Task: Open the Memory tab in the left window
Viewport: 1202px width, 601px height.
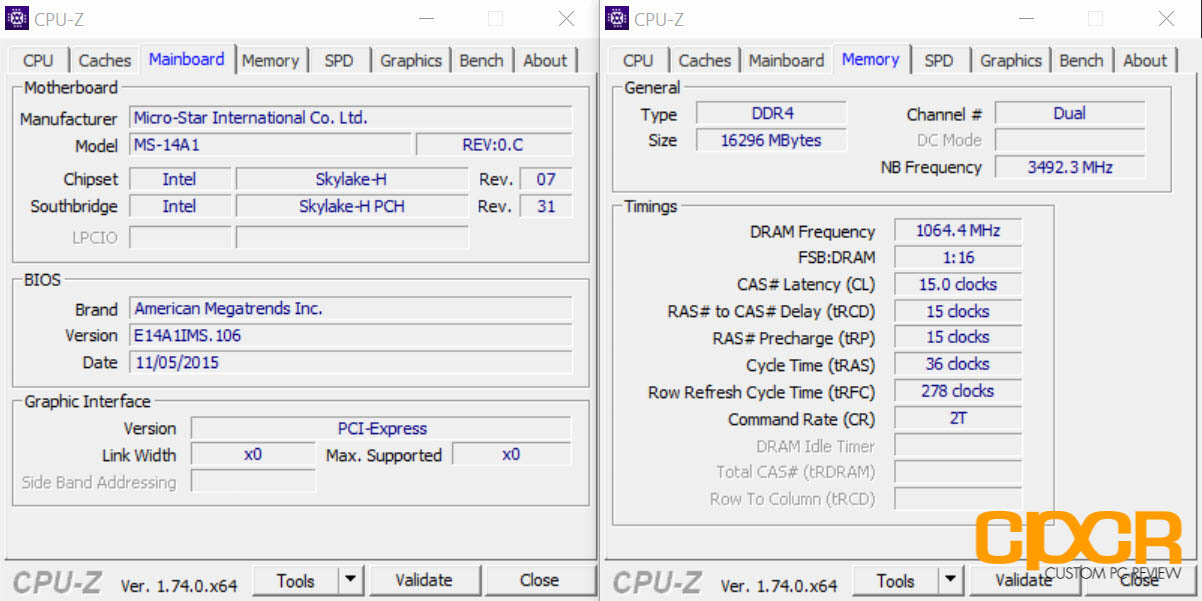Action: click(270, 60)
